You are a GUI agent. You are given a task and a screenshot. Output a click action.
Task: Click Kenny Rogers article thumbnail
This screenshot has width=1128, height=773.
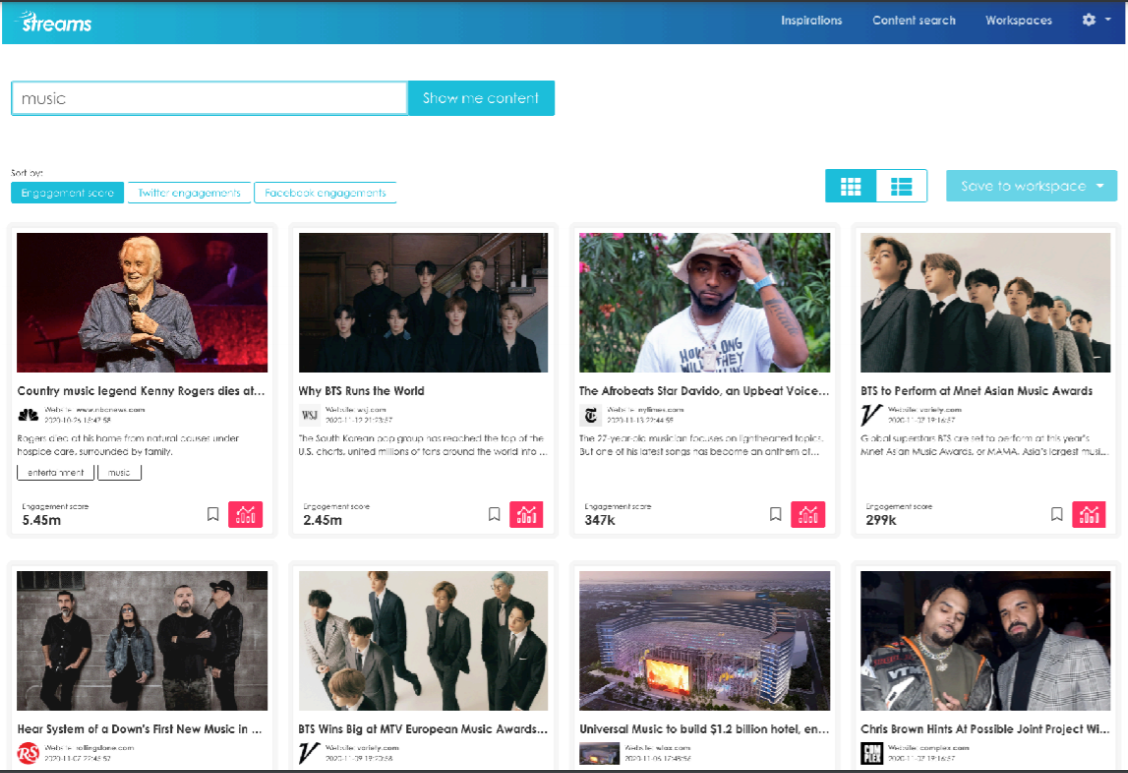[x=142, y=302]
